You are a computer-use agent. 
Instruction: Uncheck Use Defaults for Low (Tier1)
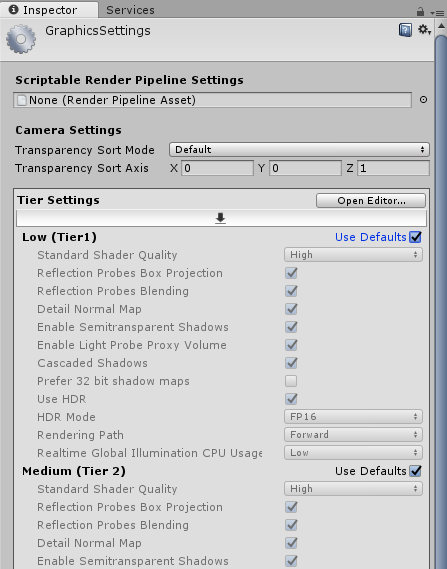tap(415, 237)
